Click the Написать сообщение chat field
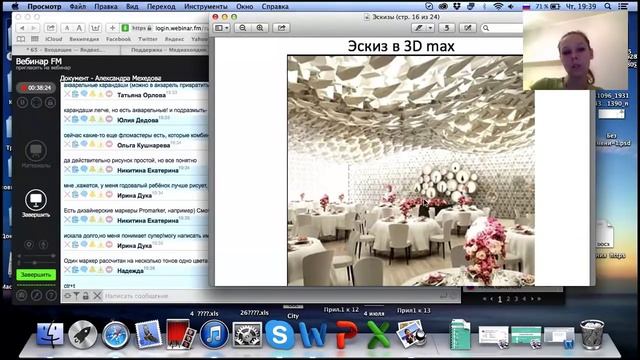This screenshot has width=640, height=360. point(269,296)
